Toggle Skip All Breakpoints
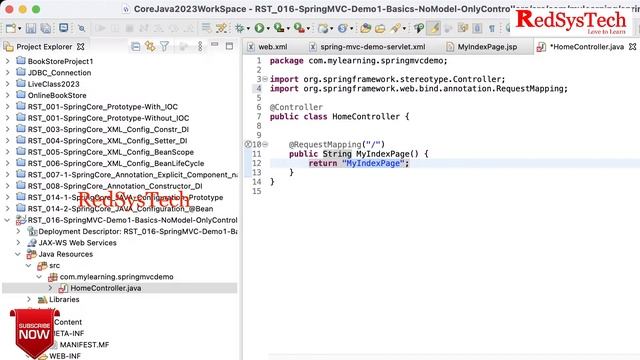The height and width of the screenshot is (360, 640). pyautogui.click(x=82, y=28)
